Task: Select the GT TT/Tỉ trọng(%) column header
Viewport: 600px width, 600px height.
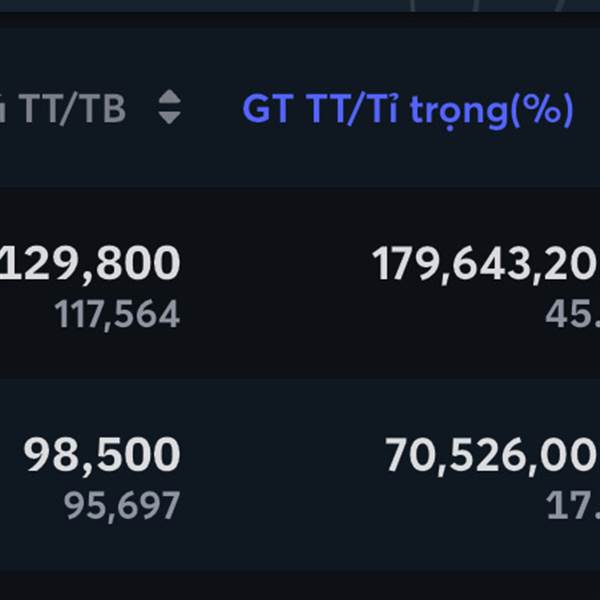Action: click(x=408, y=110)
